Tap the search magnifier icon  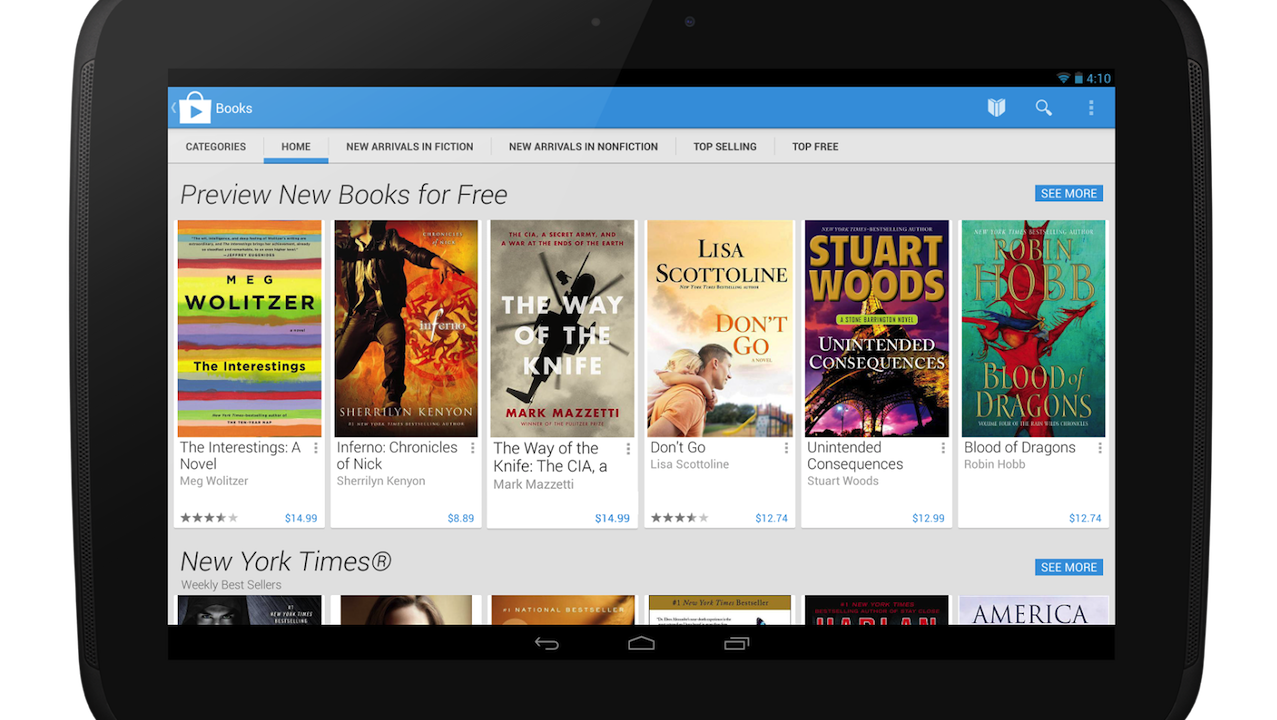[x=1043, y=108]
